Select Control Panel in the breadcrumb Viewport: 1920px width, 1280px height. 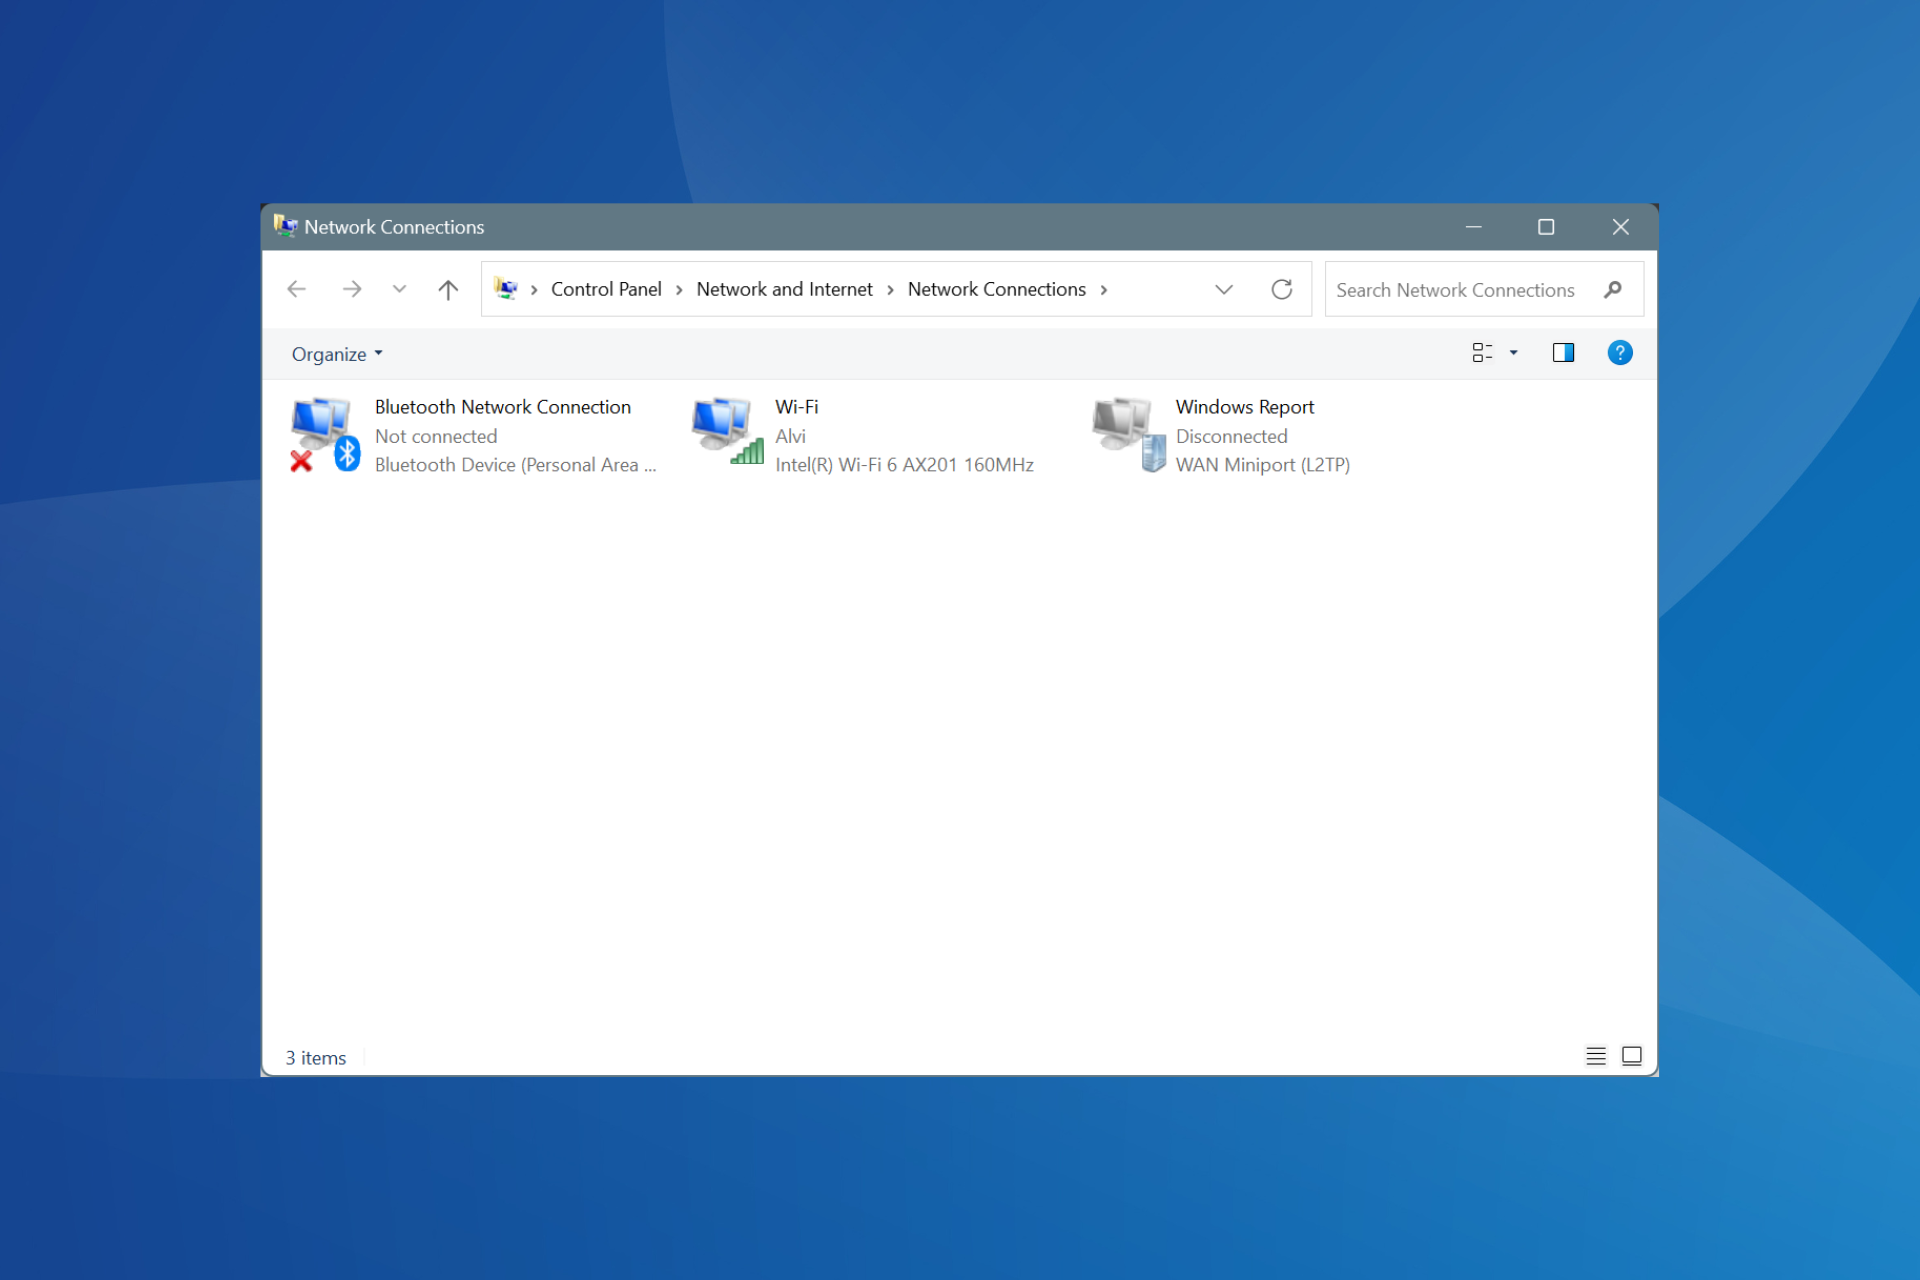pos(606,289)
